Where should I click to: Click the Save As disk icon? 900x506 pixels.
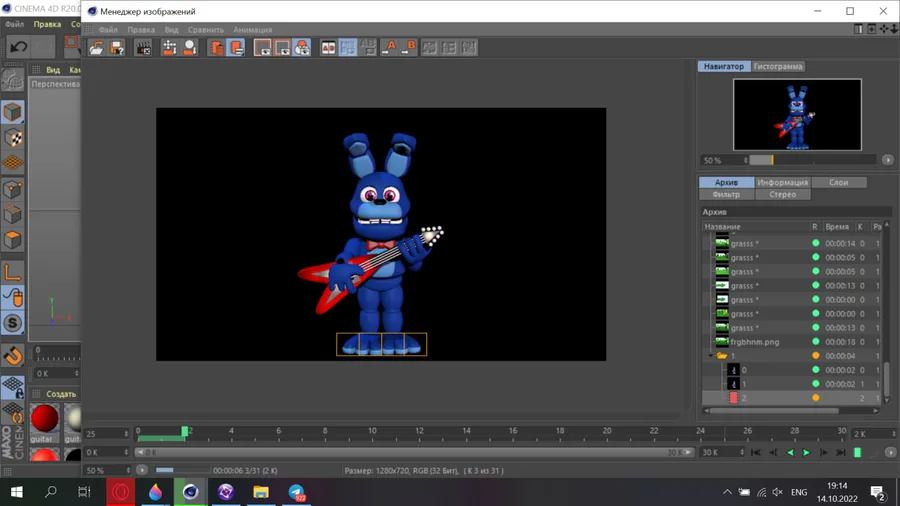click(x=117, y=48)
